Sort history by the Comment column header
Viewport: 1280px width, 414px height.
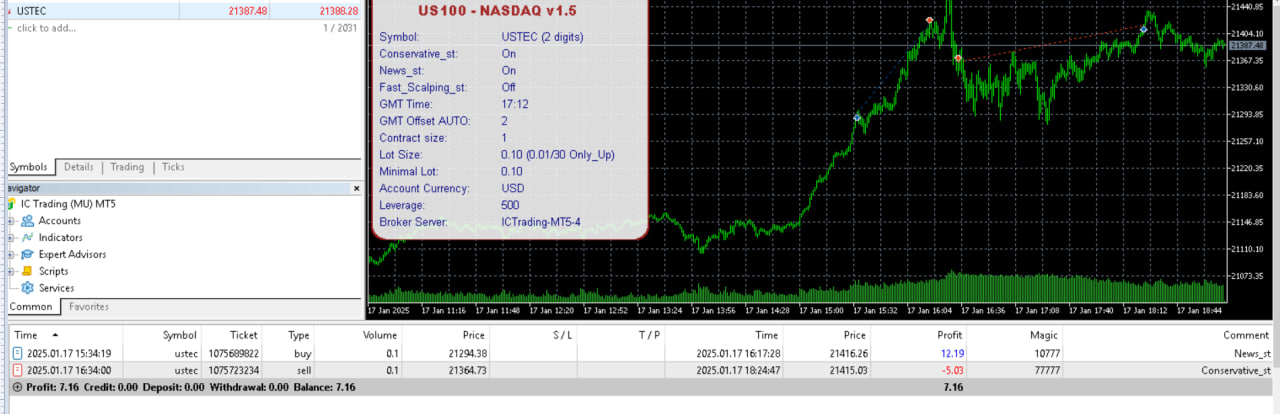point(1245,335)
